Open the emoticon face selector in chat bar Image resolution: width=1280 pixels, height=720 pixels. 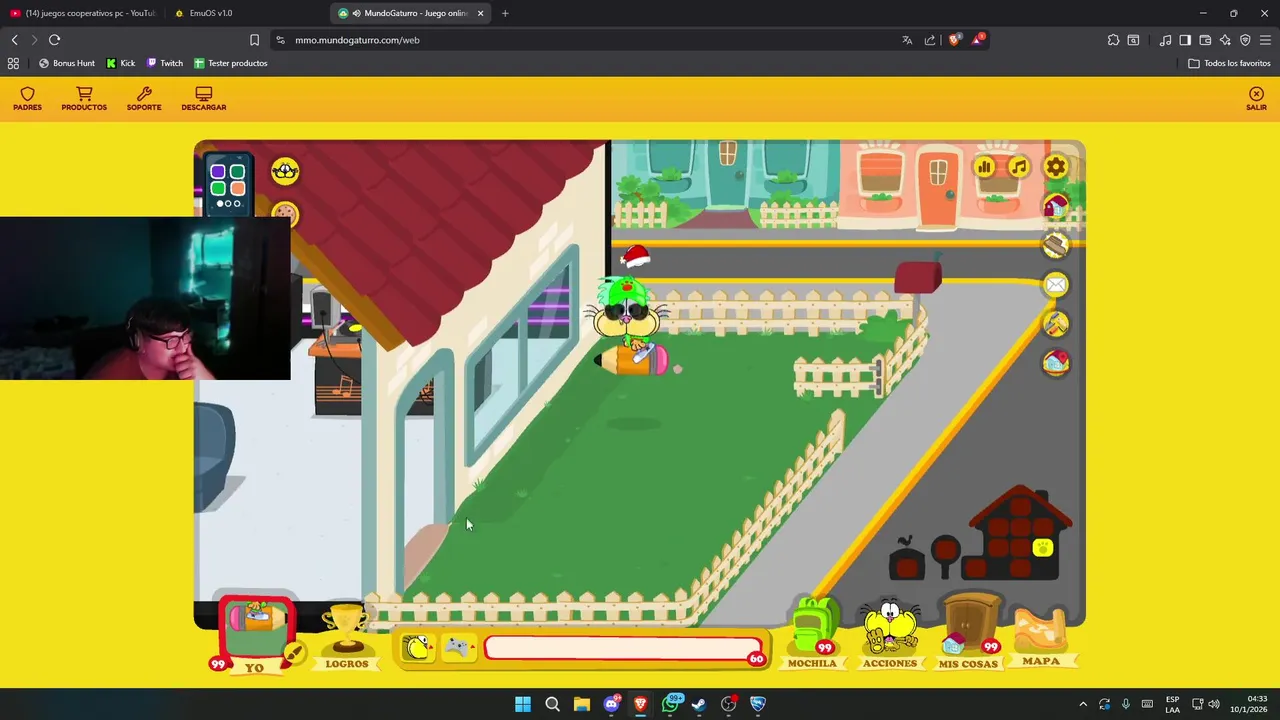[x=418, y=648]
